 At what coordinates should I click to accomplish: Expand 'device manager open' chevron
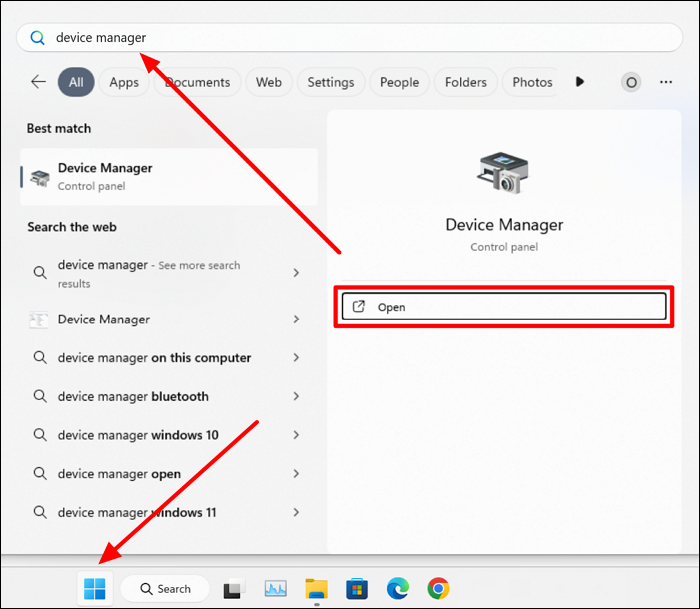click(296, 473)
